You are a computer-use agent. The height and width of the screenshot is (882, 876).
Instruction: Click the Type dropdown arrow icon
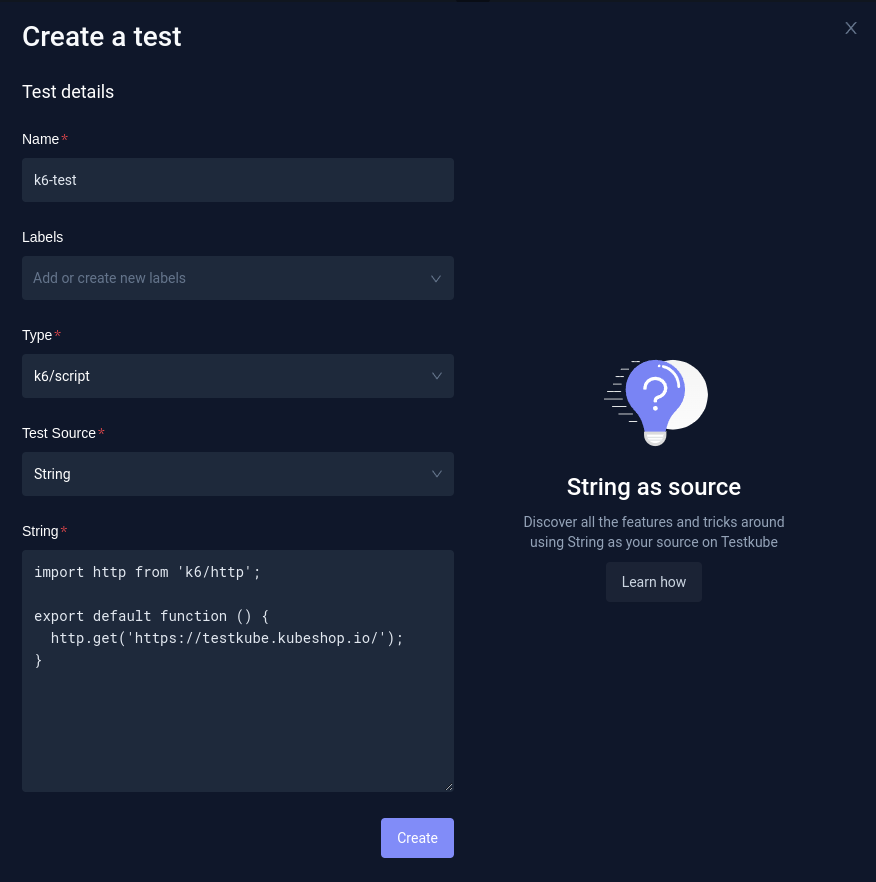point(437,376)
